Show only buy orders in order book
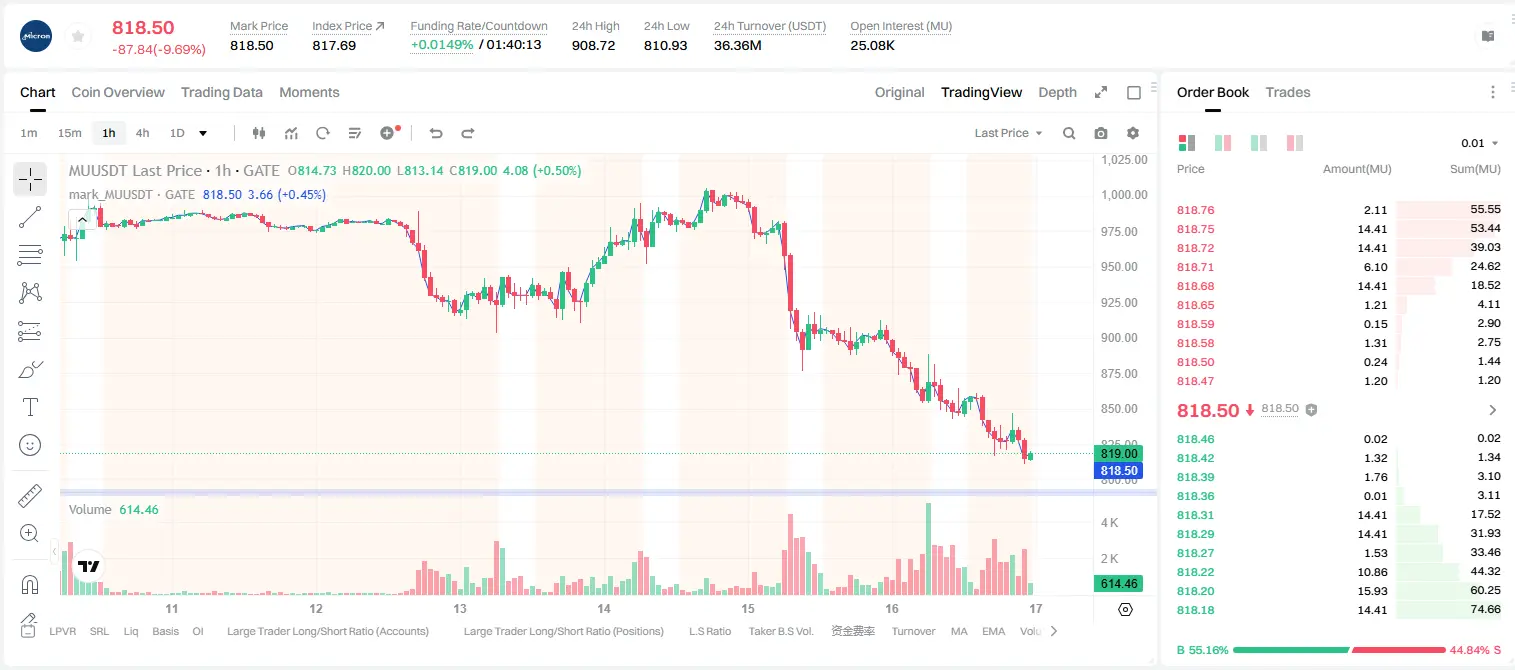The width and height of the screenshot is (1515, 670). (1259, 143)
